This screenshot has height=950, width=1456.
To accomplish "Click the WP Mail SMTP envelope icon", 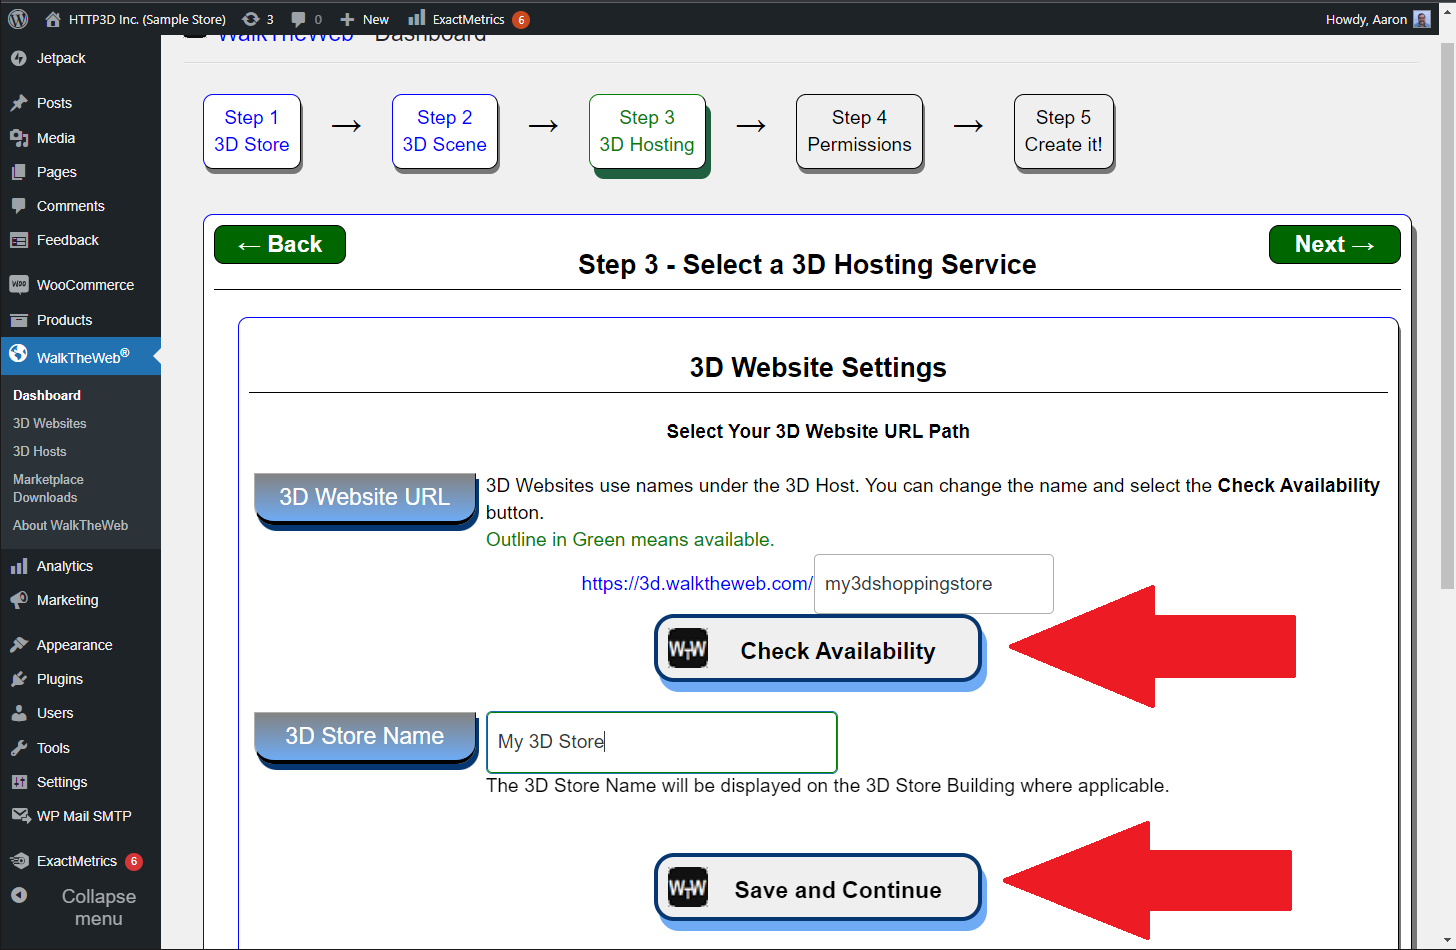I will point(20,816).
